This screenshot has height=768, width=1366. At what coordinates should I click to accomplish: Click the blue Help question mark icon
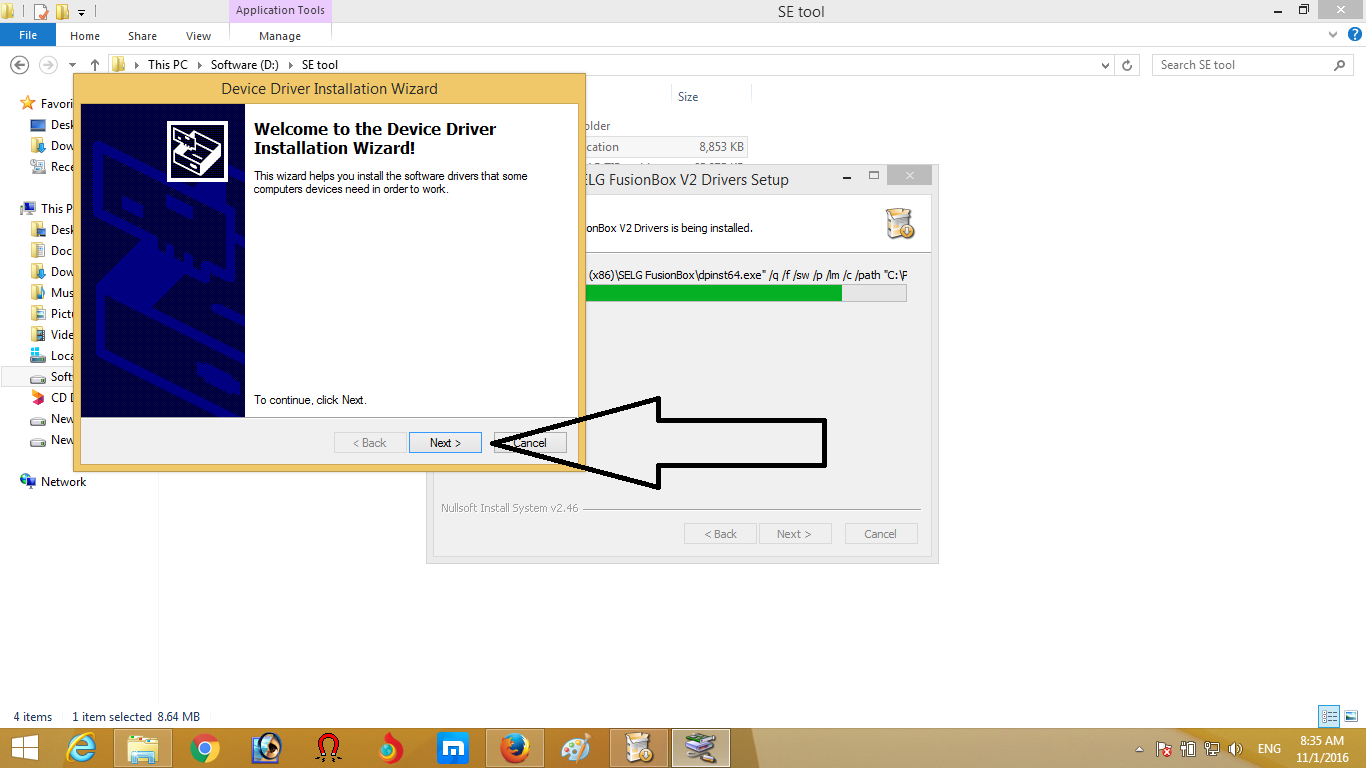1356,33
